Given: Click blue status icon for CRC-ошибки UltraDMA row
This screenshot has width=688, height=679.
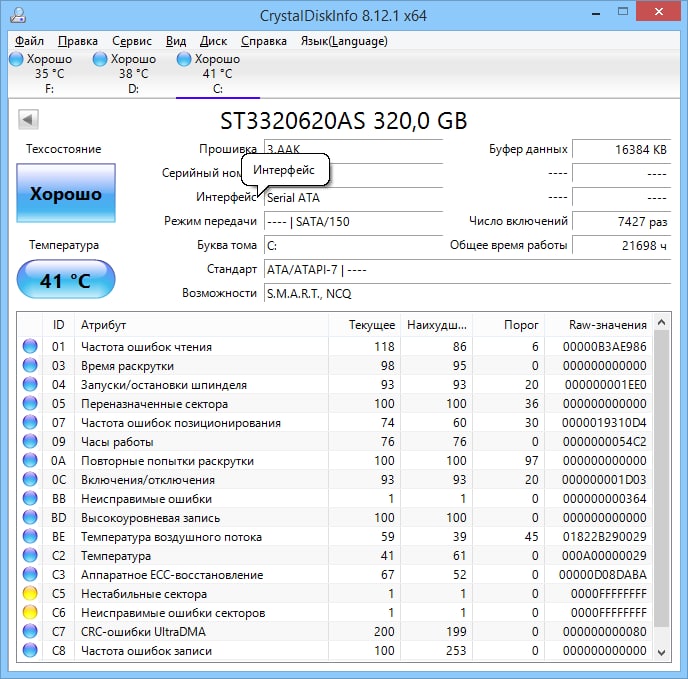Looking at the screenshot, I should [30, 631].
